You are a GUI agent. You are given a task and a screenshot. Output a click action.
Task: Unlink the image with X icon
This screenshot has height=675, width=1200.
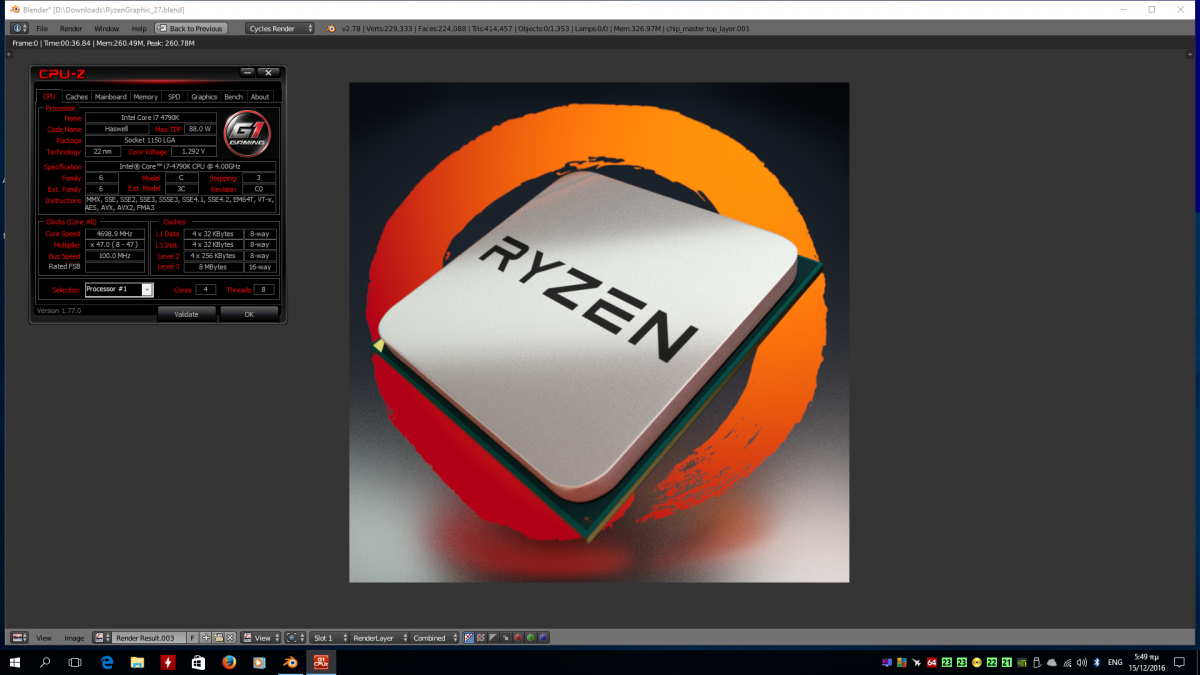[230, 638]
